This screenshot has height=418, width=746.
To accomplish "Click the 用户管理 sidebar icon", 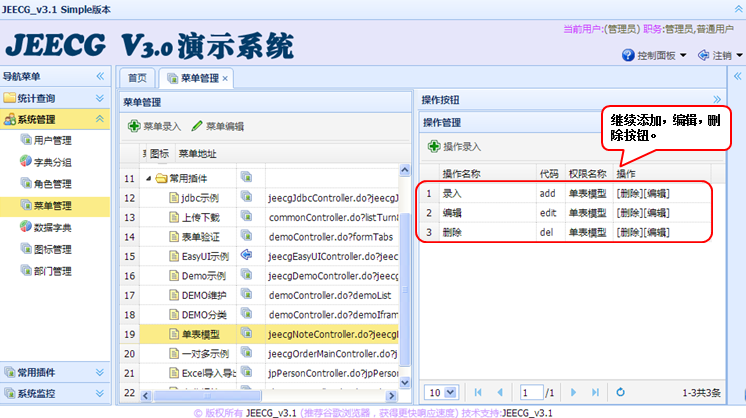I will tap(26, 139).
